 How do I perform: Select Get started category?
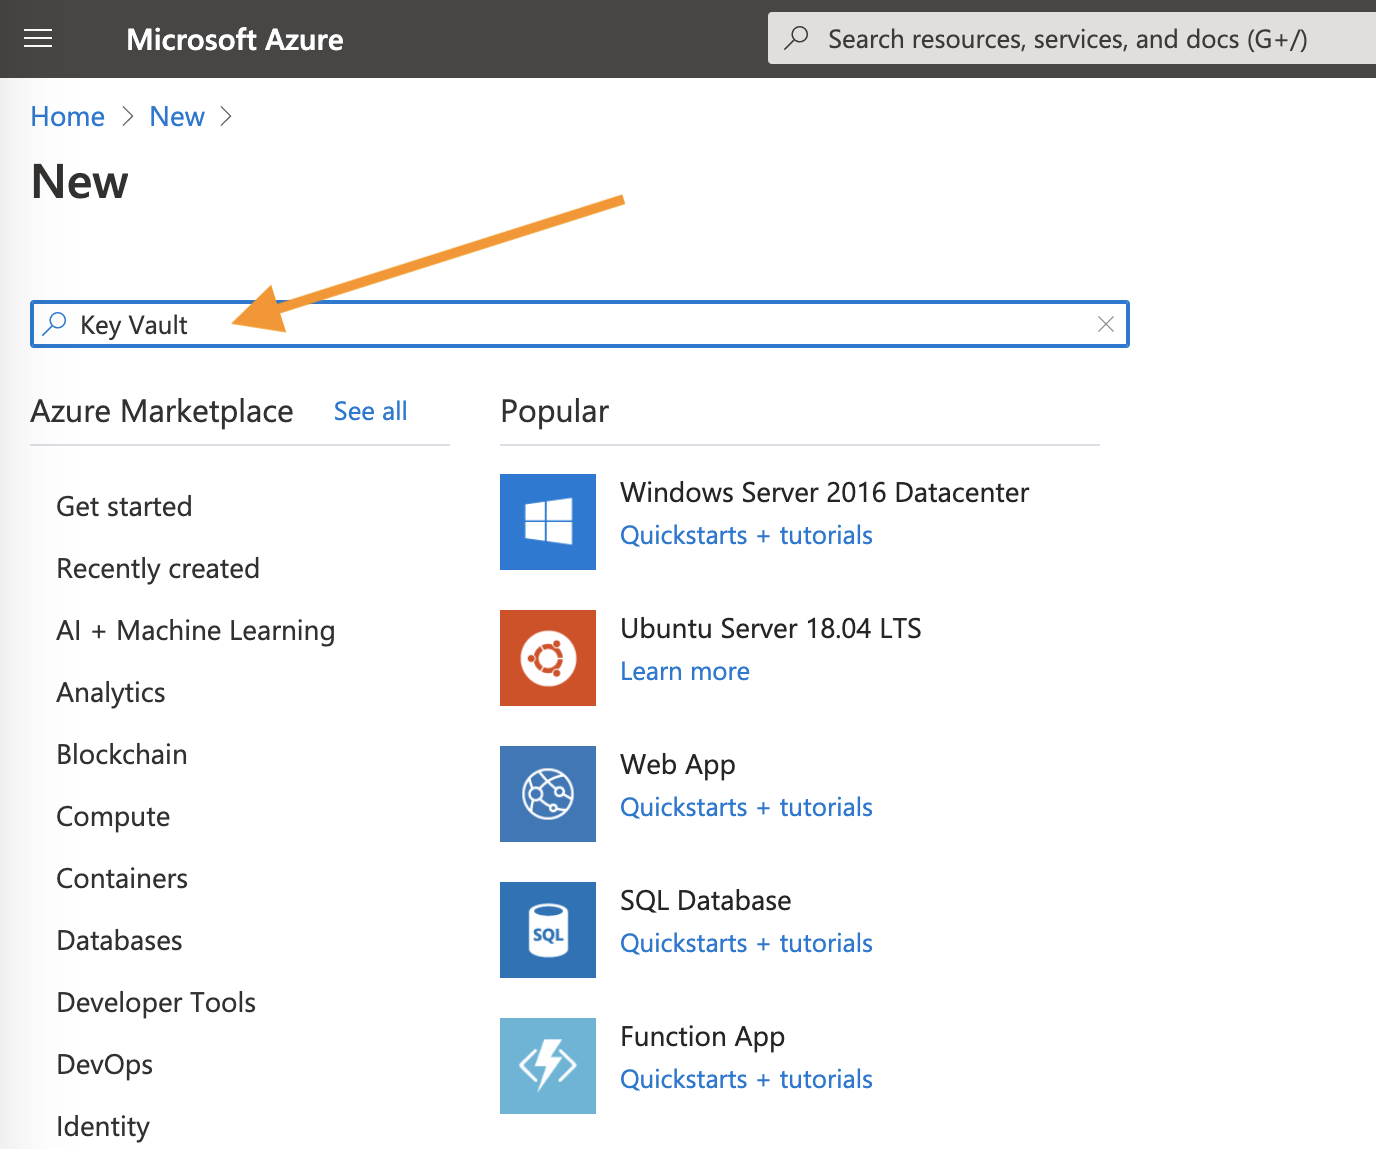pyautogui.click(x=124, y=506)
